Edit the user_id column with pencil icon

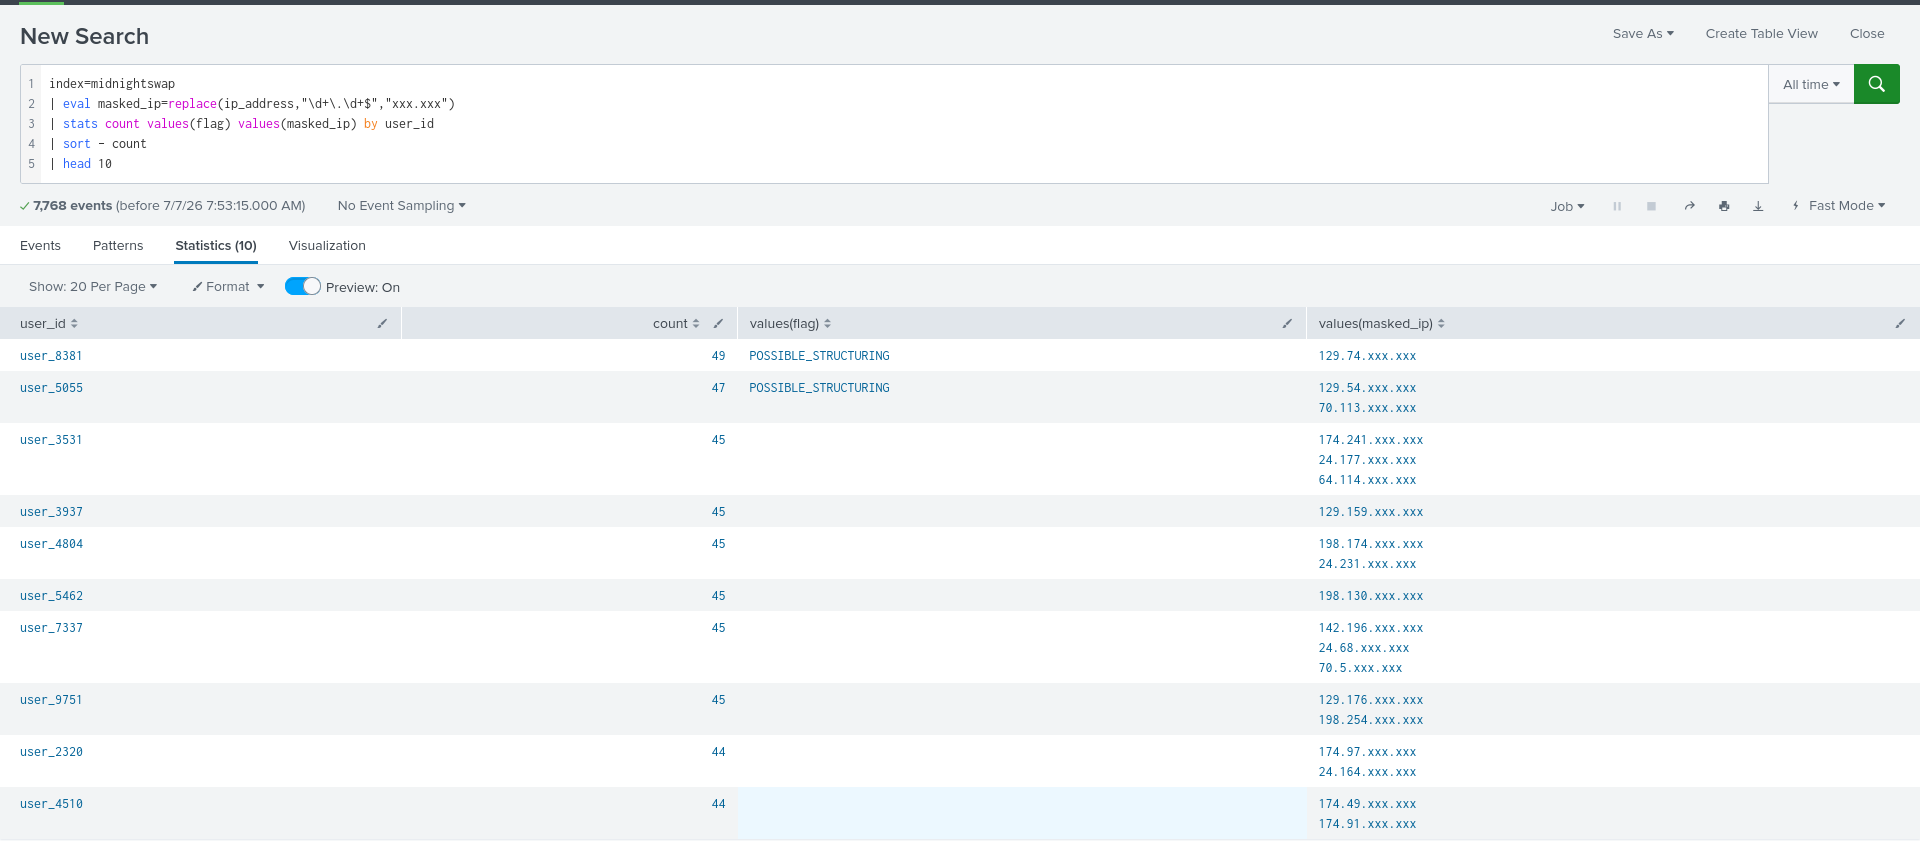382,324
